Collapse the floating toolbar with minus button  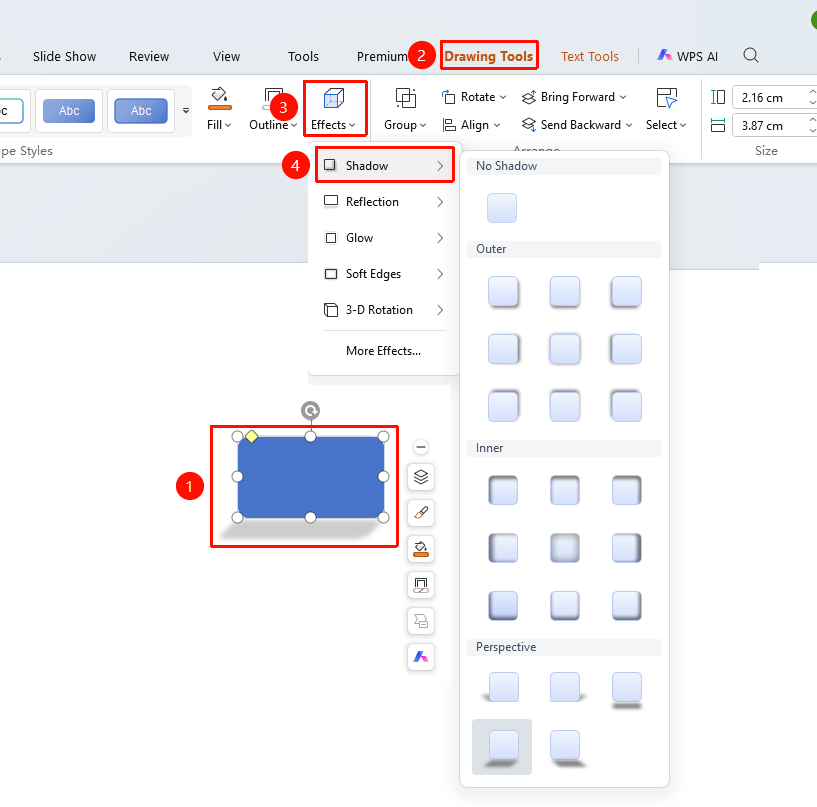421,447
